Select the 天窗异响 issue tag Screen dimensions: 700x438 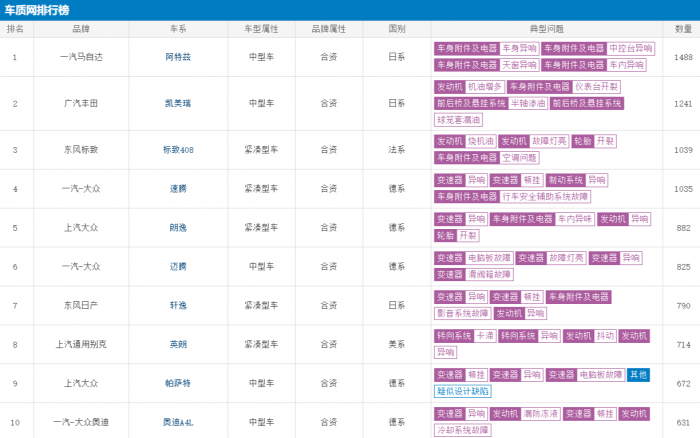(519, 65)
